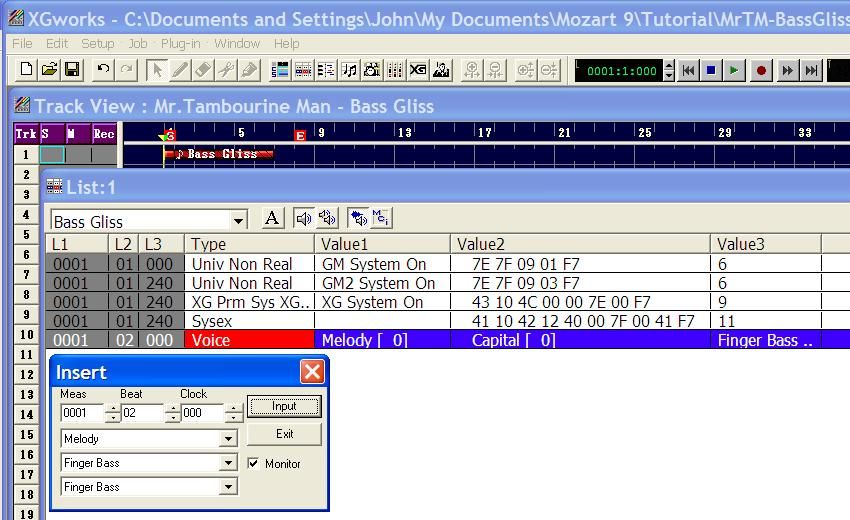This screenshot has width=850, height=520.
Task: Open the Help menu
Action: click(286, 43)
